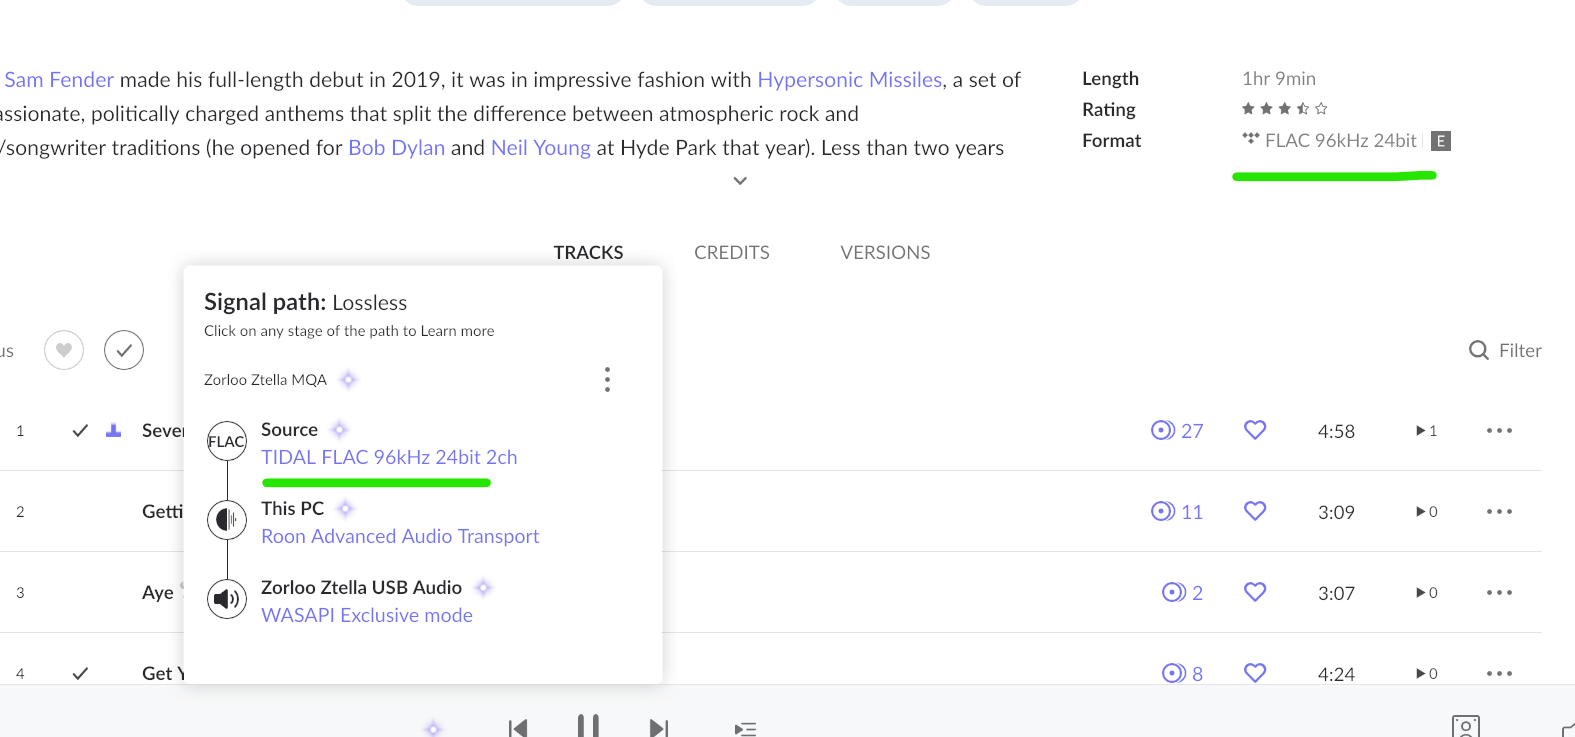Click track 4 play count indicator

coord(1426,674)
